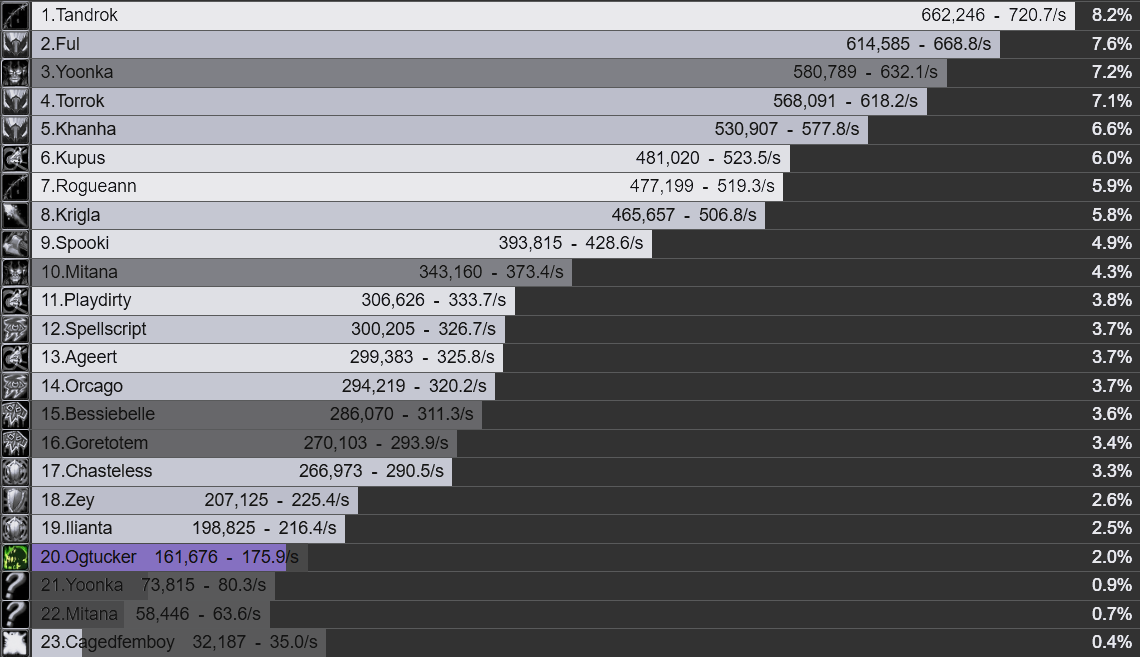Open player name 17.Chasteless

click(x=97, y=472)
